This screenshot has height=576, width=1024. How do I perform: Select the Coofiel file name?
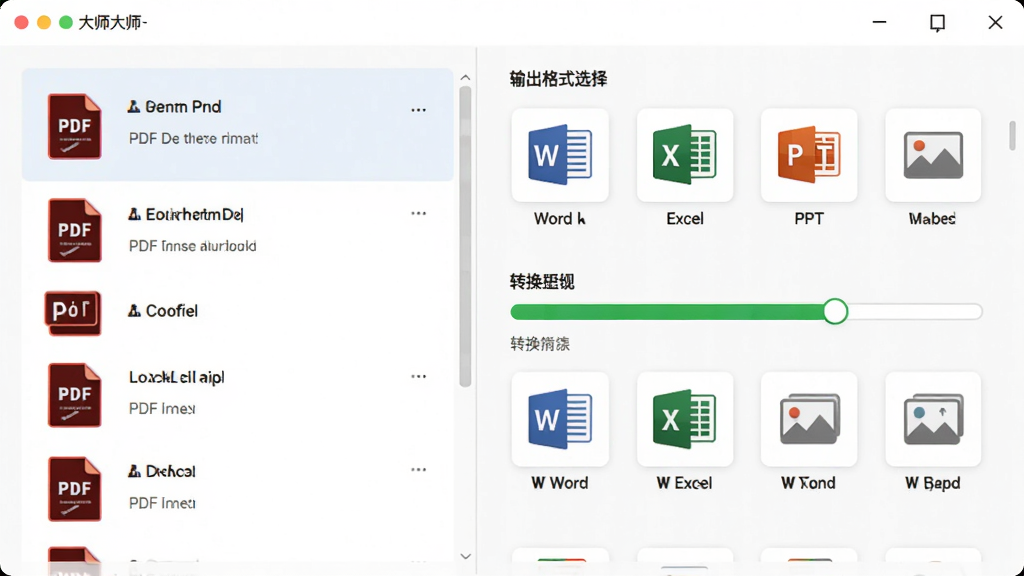172,311
